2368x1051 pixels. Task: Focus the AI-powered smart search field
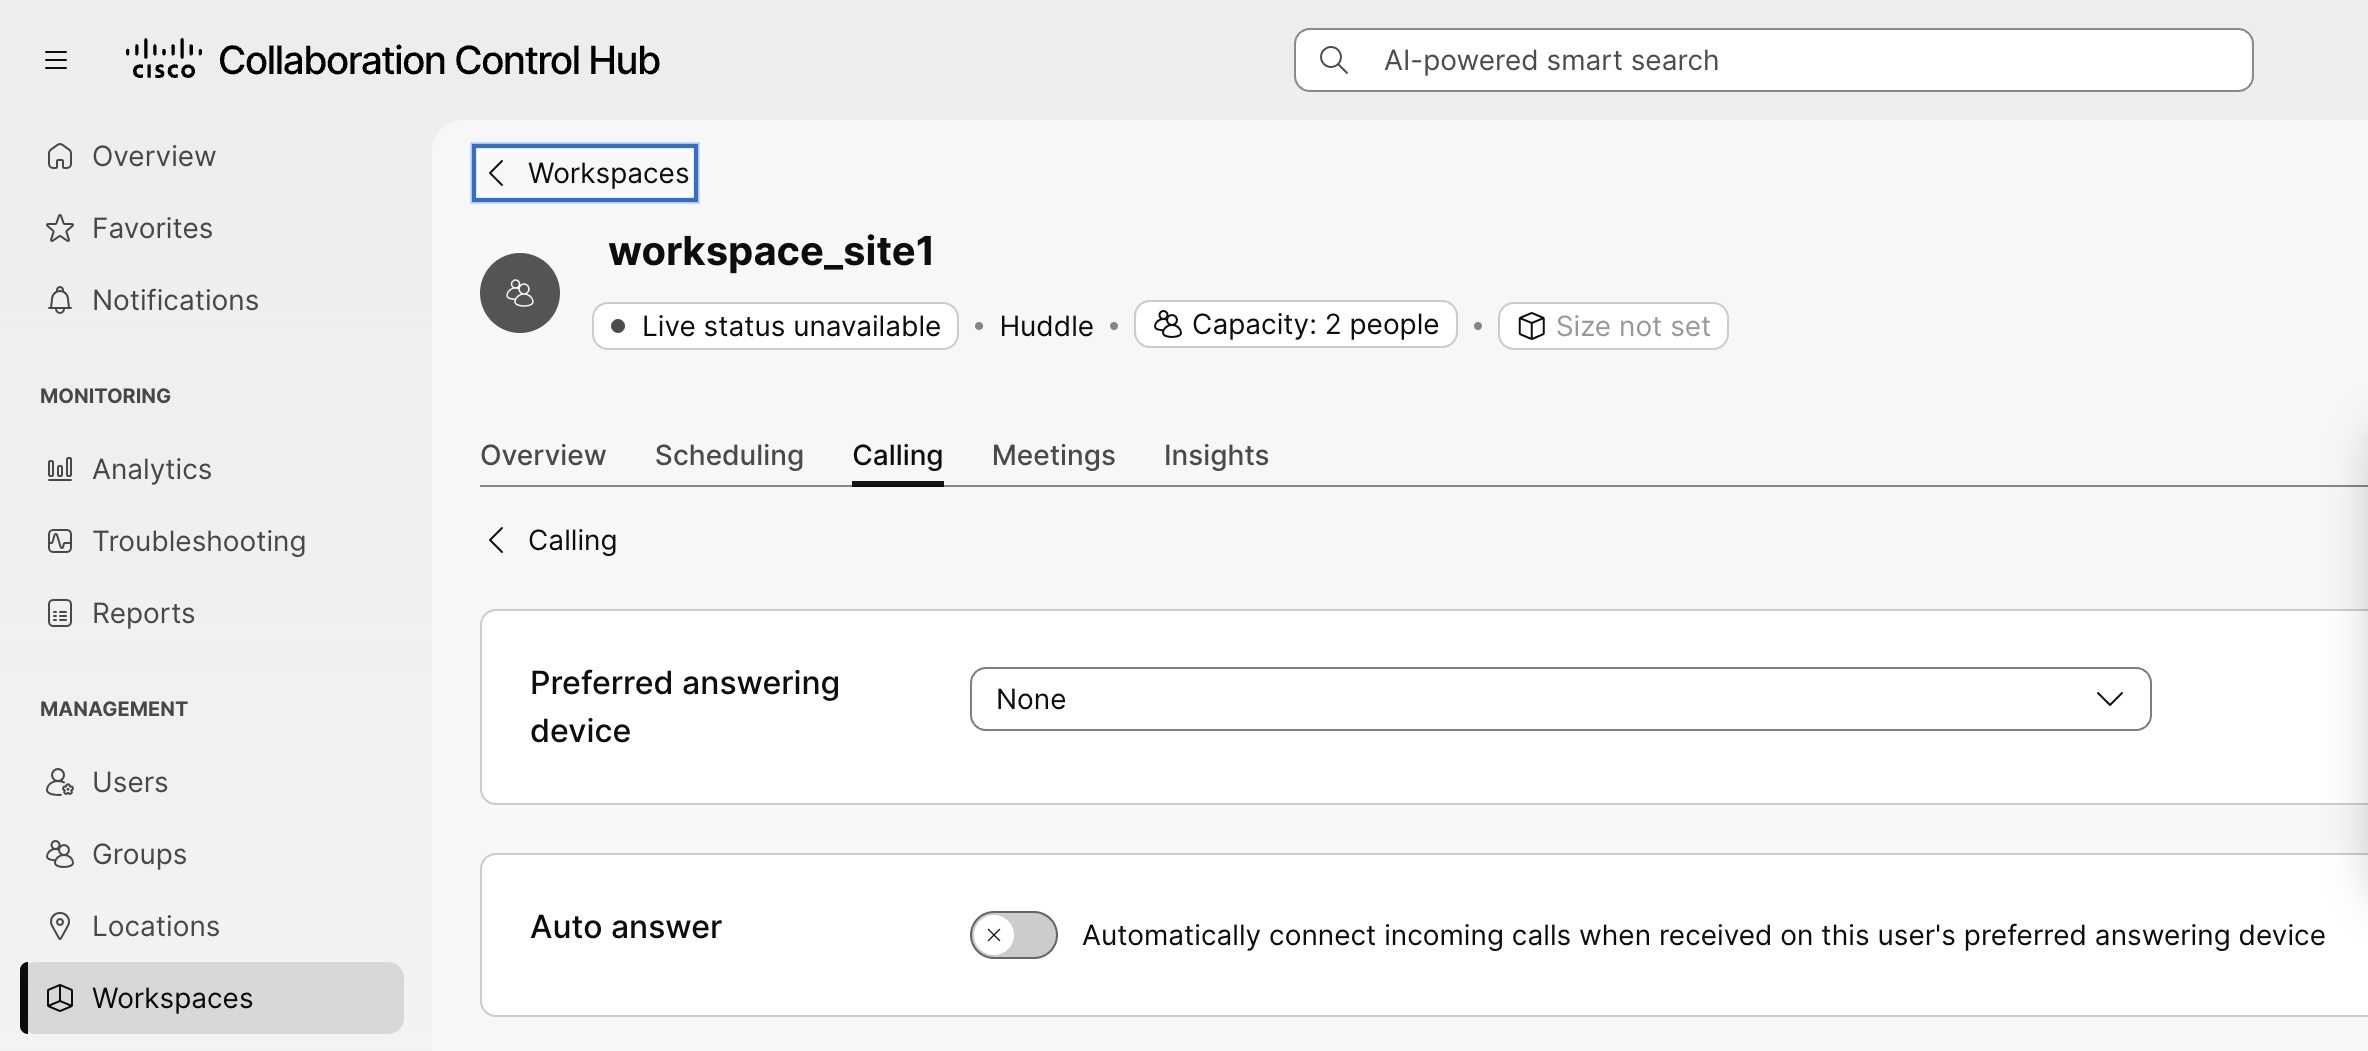pyautogui.click(x=1772, y=60)
